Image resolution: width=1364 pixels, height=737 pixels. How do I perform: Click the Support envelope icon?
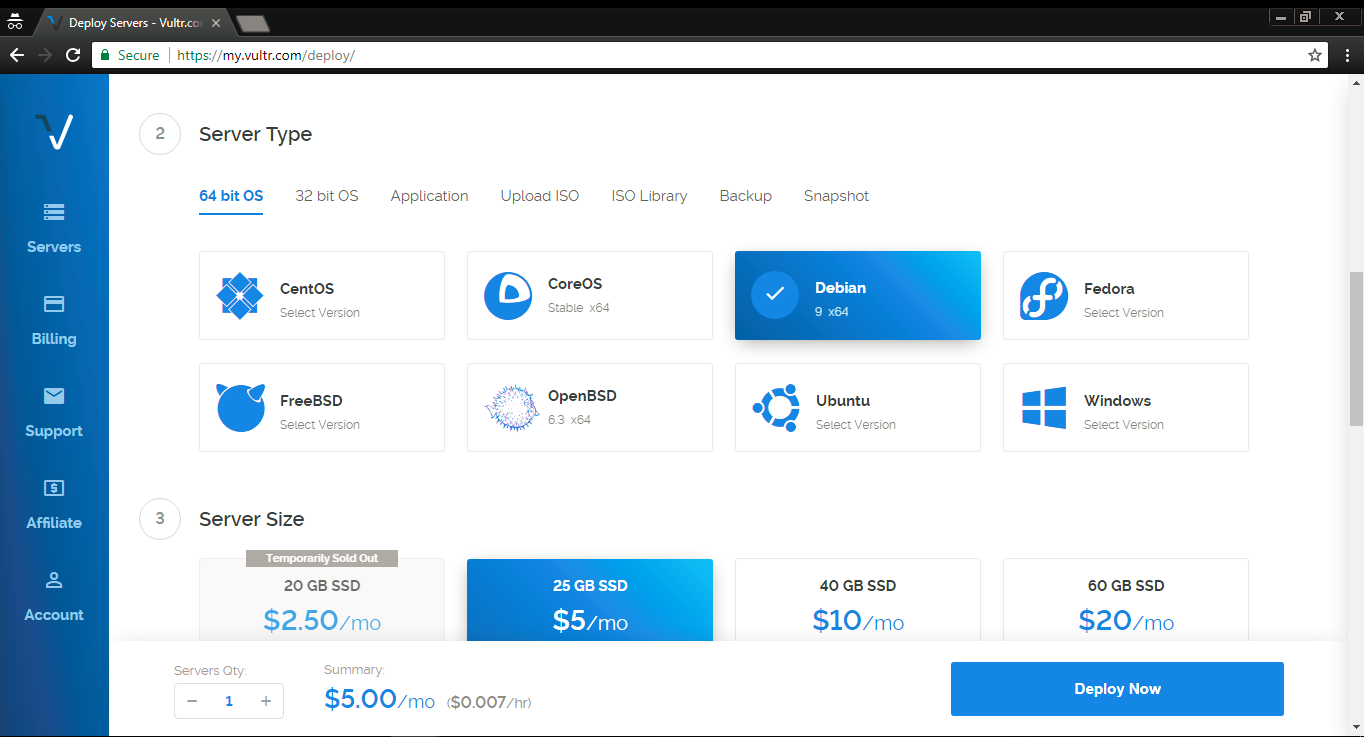pos(54,396)
